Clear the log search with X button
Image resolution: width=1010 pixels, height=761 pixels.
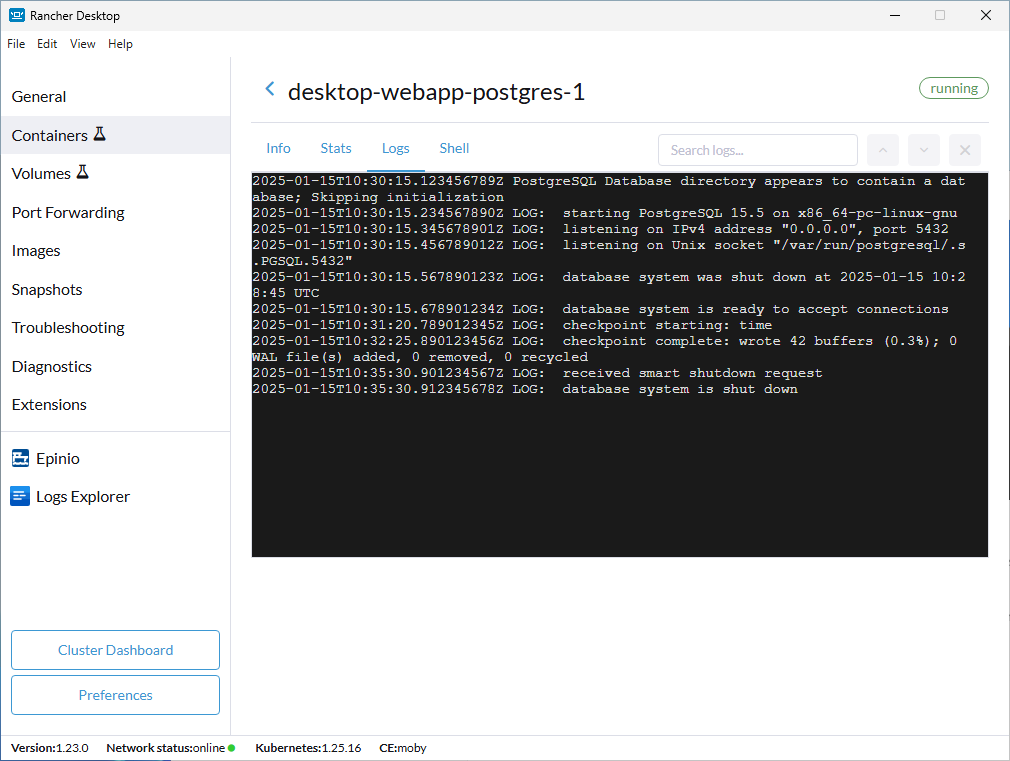(965, 150)
